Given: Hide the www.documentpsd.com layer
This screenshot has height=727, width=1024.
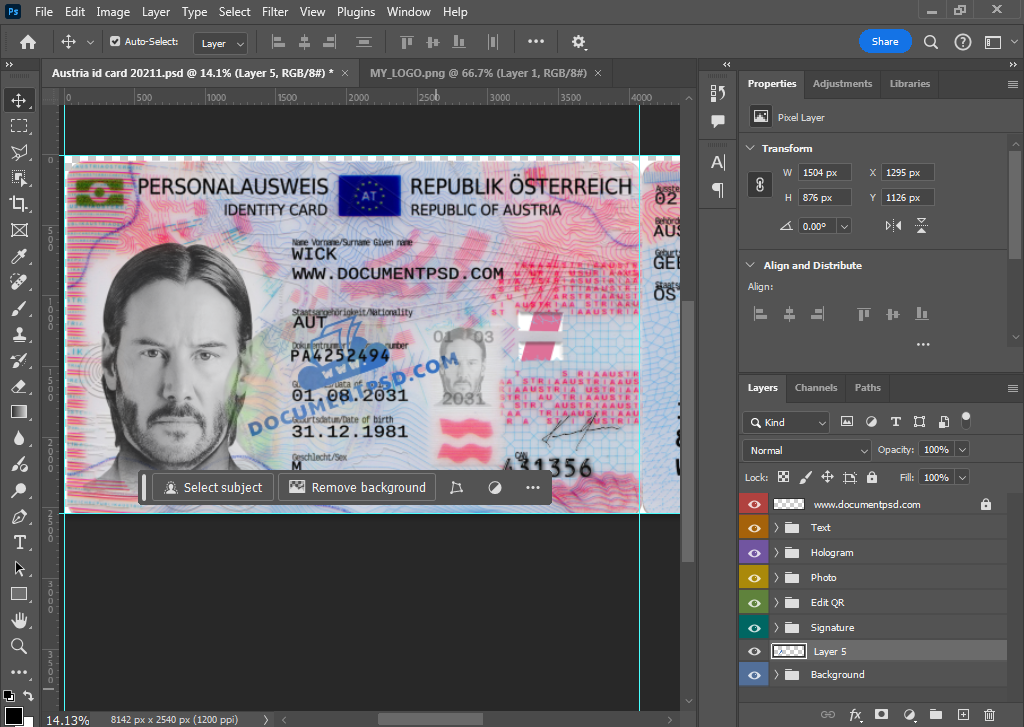Looking at the screenshot, I should [754, 504].
